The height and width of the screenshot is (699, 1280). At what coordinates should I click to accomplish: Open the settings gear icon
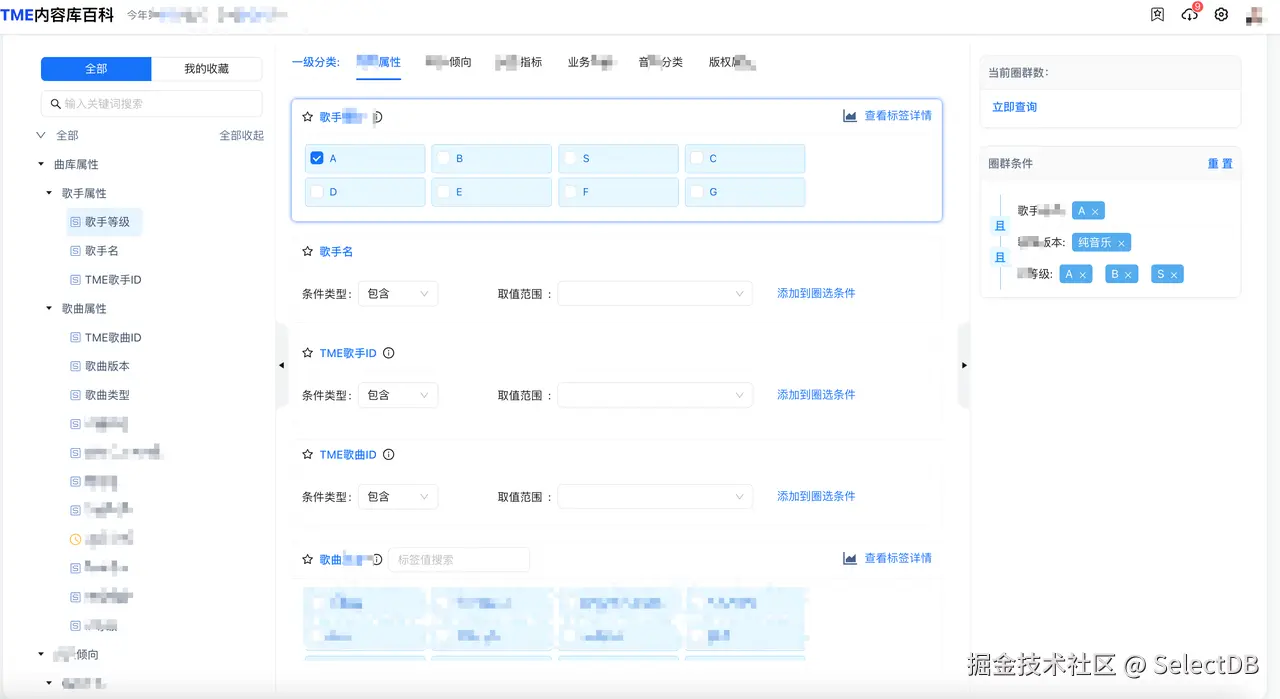point(1221,15)
